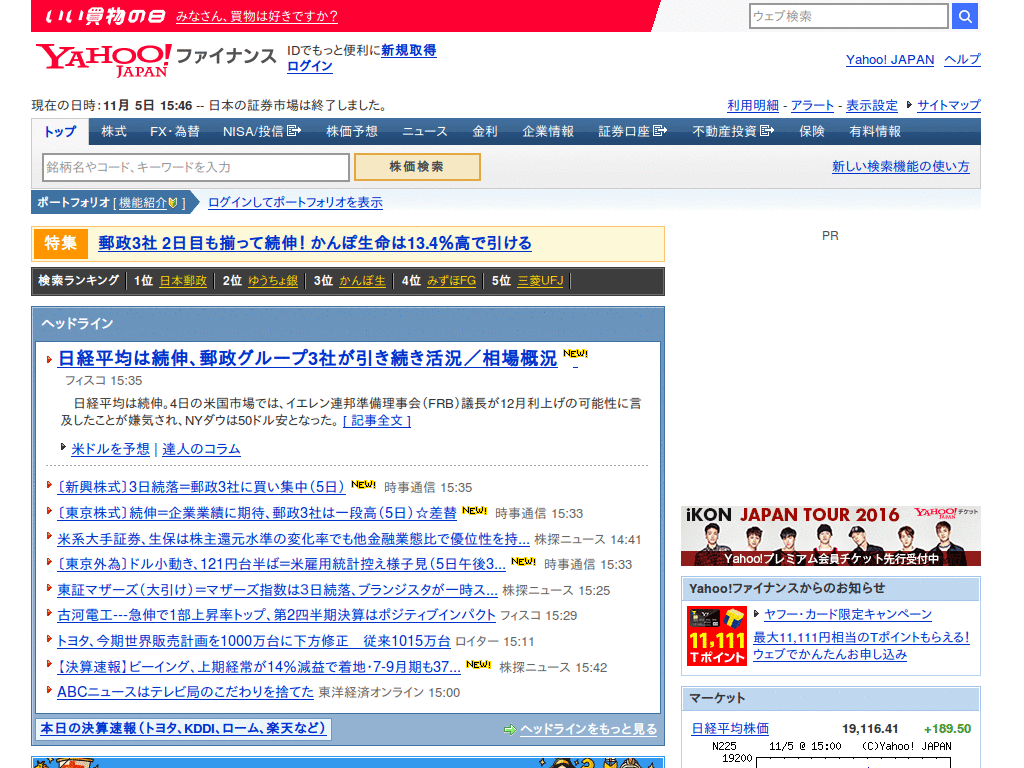Open the 〔新興株式〕3日続落 headline
Viewport: 1024px width, 768px height.
[201, 487]
